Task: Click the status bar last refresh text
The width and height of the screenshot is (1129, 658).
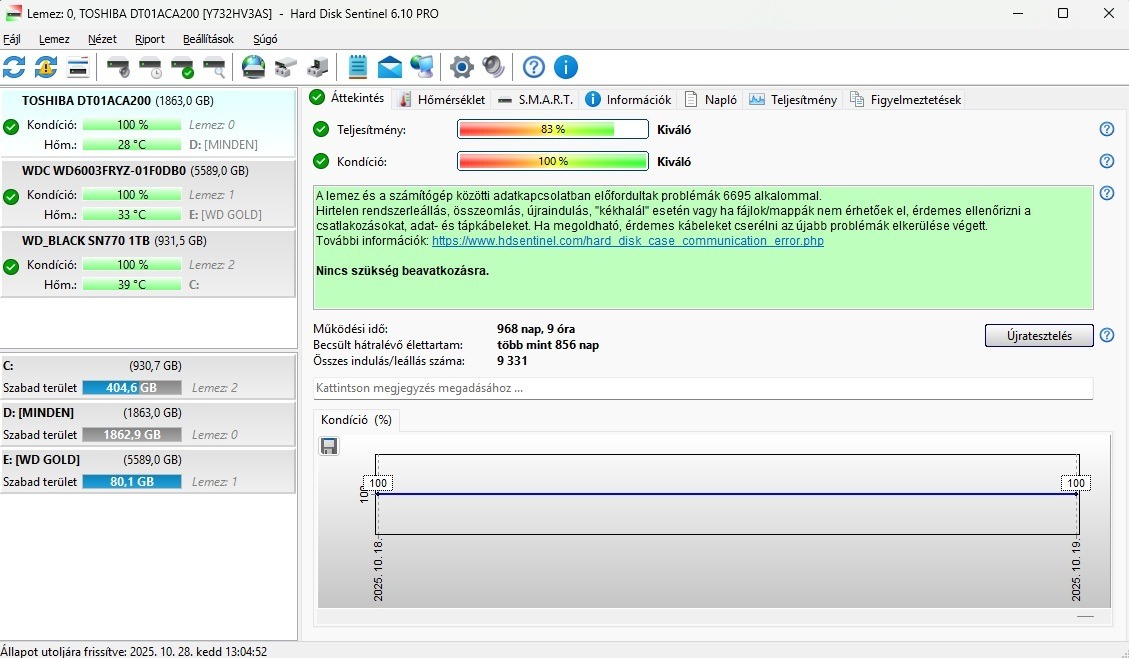Action: 134,652
